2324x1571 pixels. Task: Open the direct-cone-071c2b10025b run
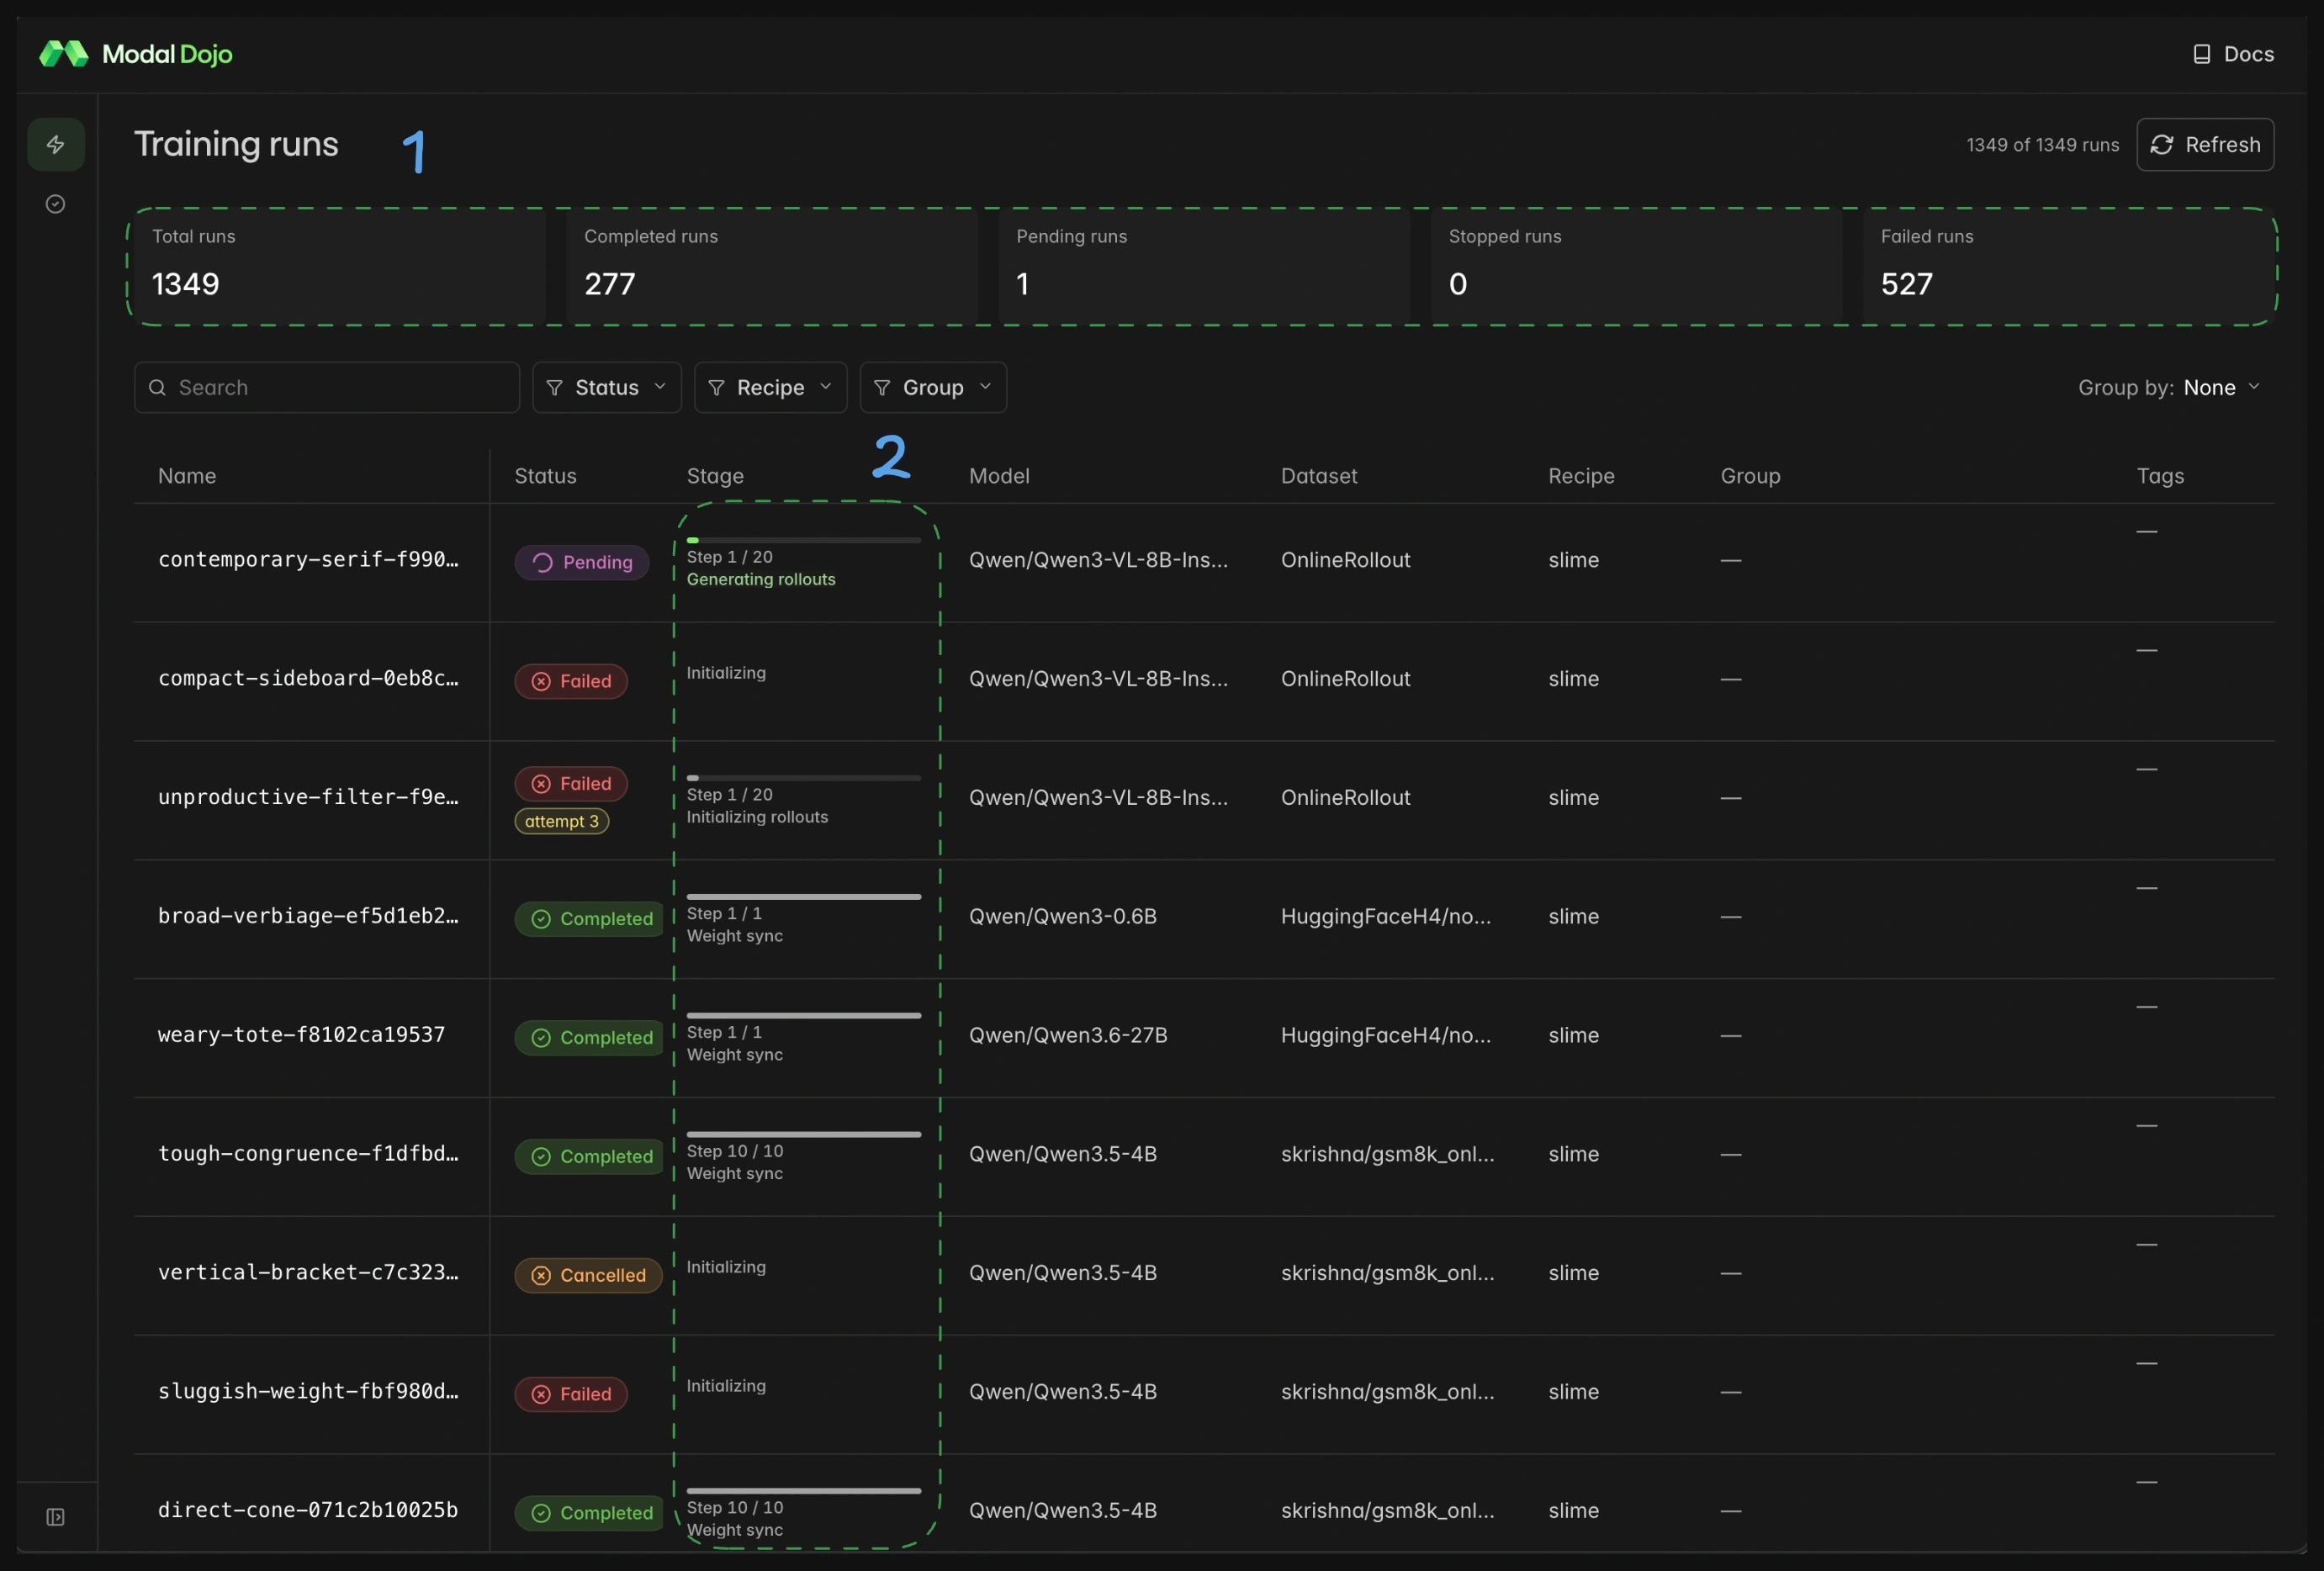point(308,1510)
